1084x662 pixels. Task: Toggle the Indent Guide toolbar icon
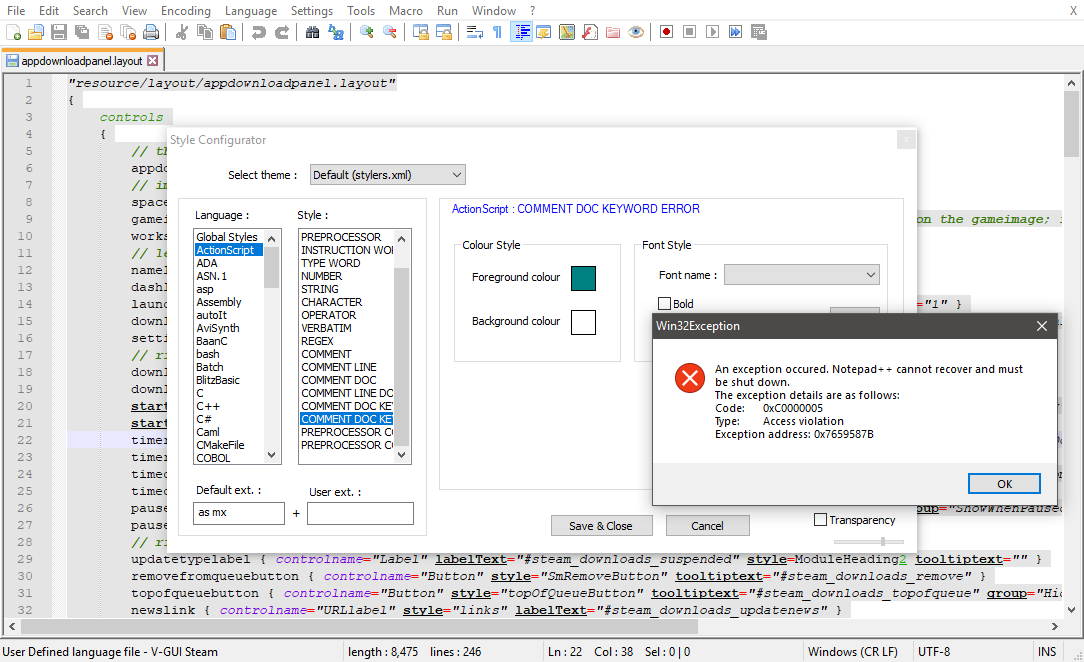[521, 32]
